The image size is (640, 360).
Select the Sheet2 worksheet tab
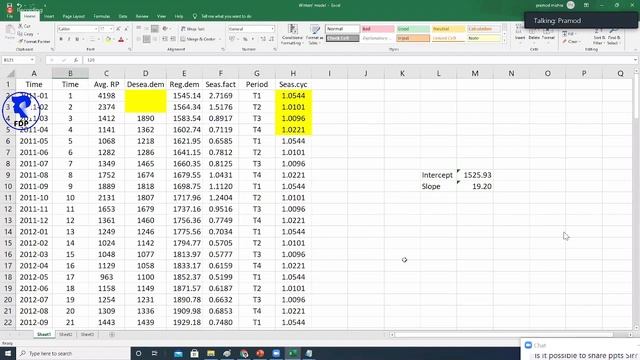pyautogui.click(x=65, y=334)
